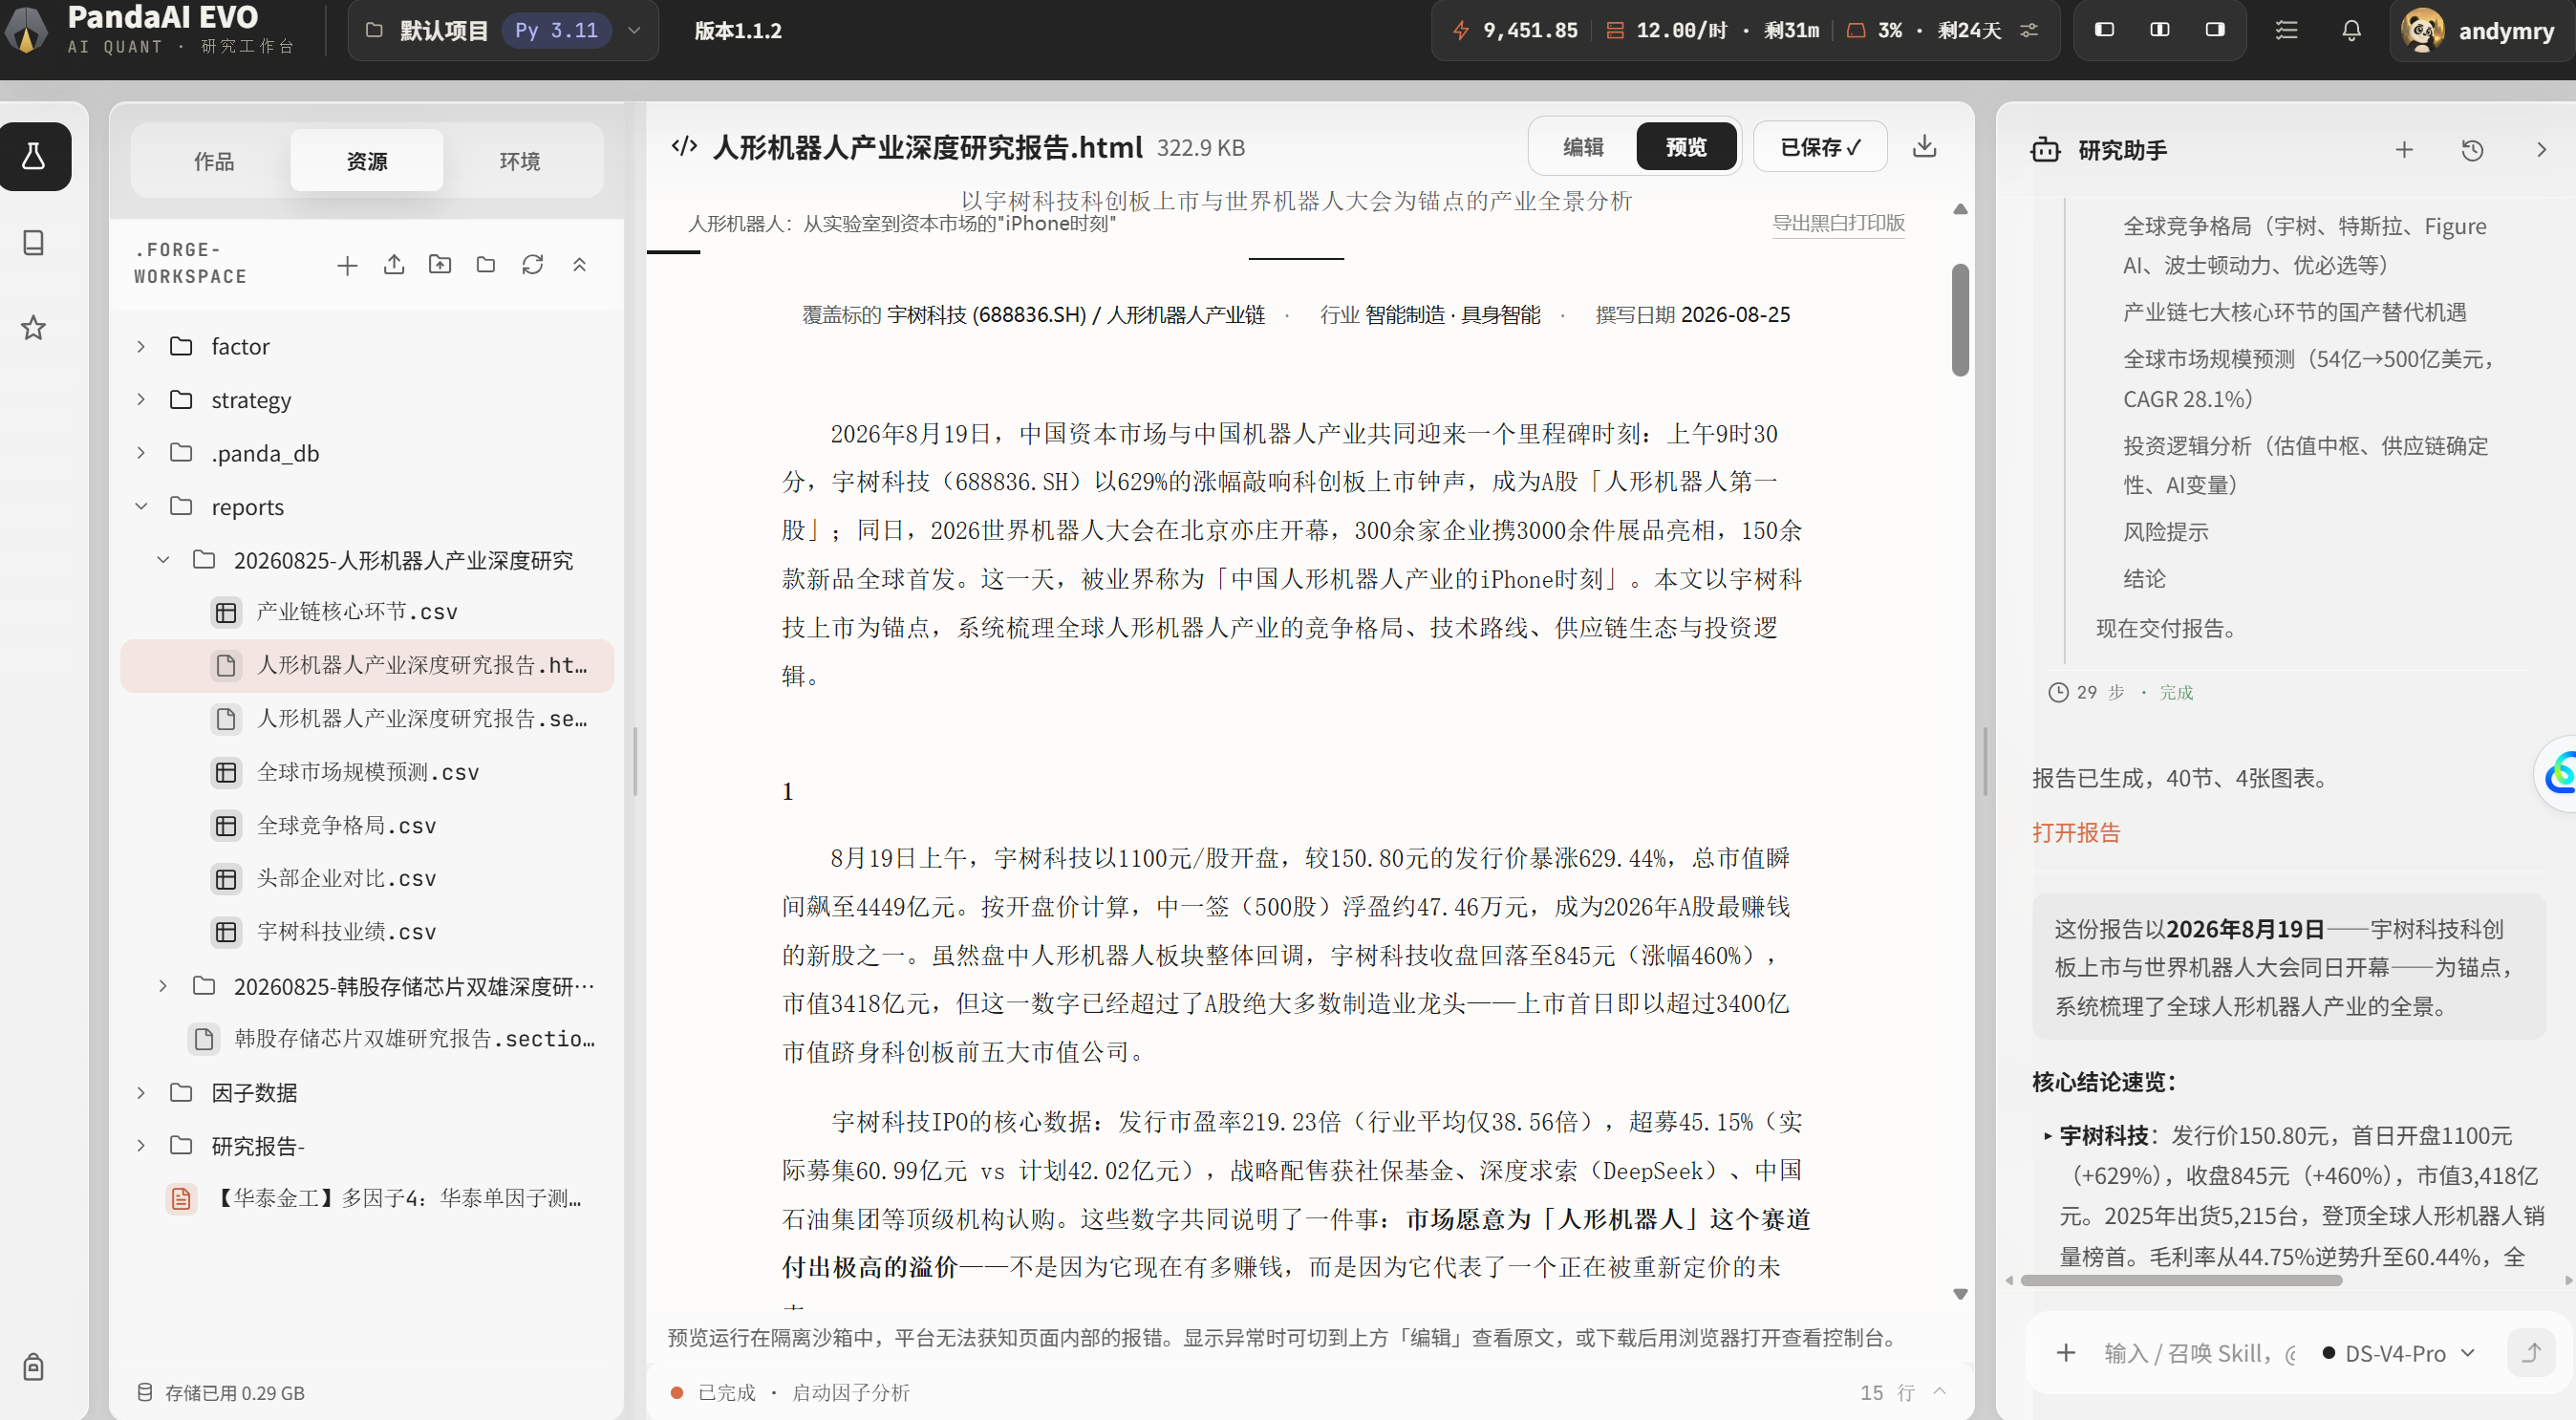The height and width of the screenshot is (1420, 2576).
Task: Create new file with plus icon in workspace
Action: pos(347,265)
